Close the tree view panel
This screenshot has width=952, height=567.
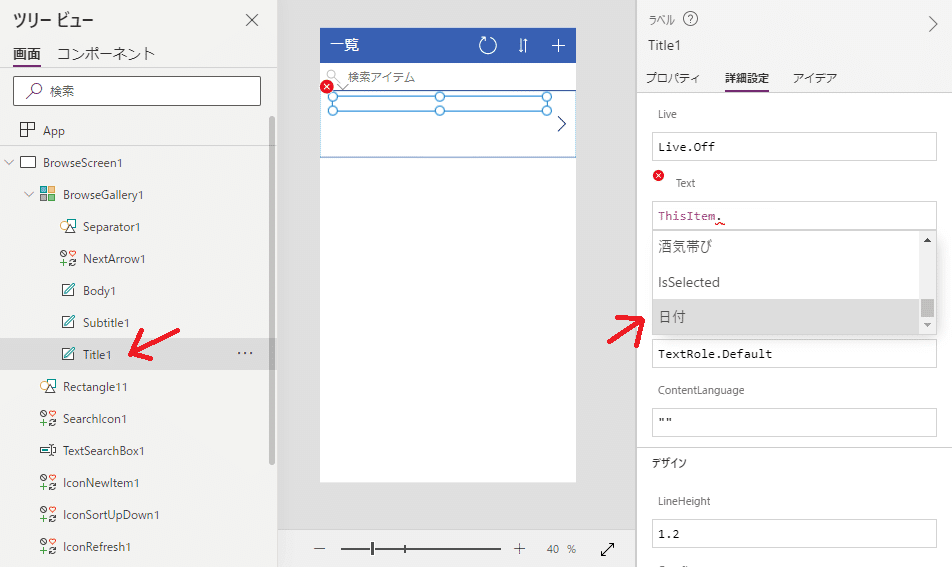click(252, 20)
